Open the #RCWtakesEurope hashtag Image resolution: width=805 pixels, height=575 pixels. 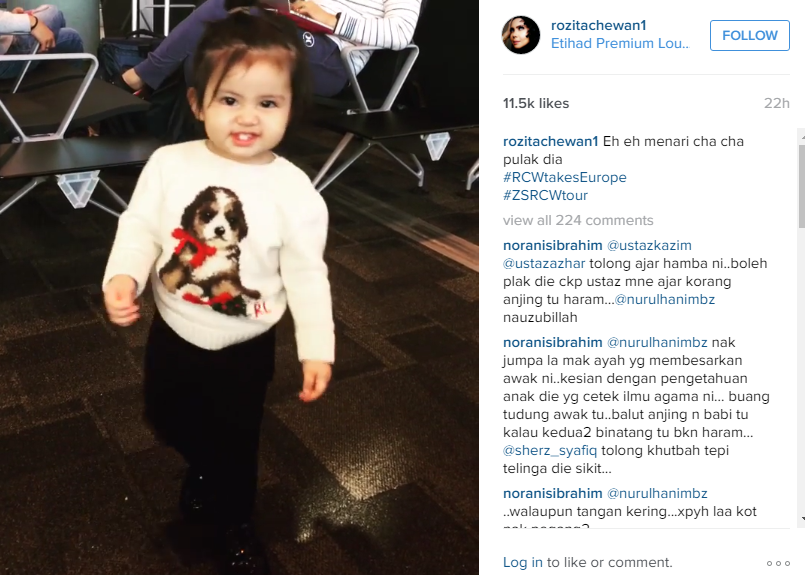(x=565, y=177)
